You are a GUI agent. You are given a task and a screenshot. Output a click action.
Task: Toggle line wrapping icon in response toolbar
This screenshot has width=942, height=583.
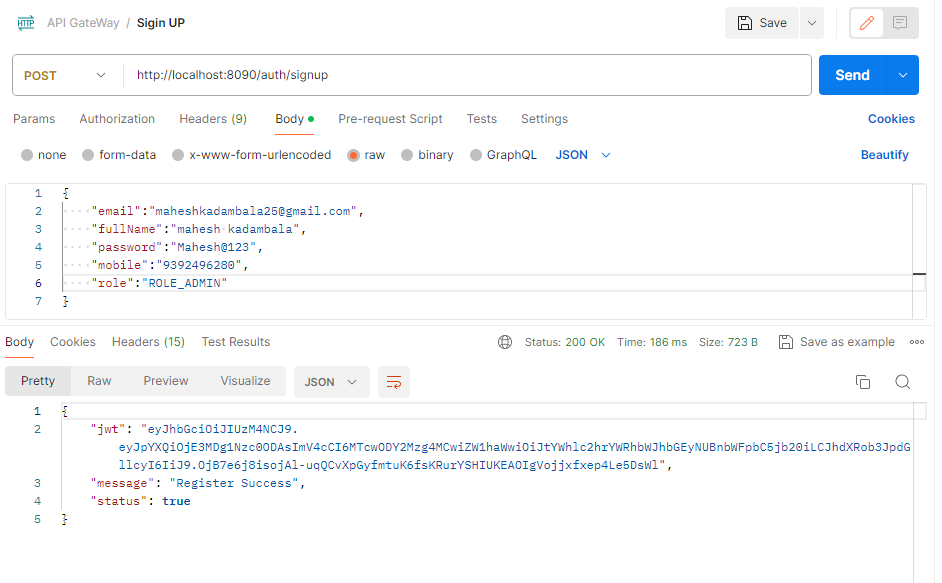click(x=394, y=381)
